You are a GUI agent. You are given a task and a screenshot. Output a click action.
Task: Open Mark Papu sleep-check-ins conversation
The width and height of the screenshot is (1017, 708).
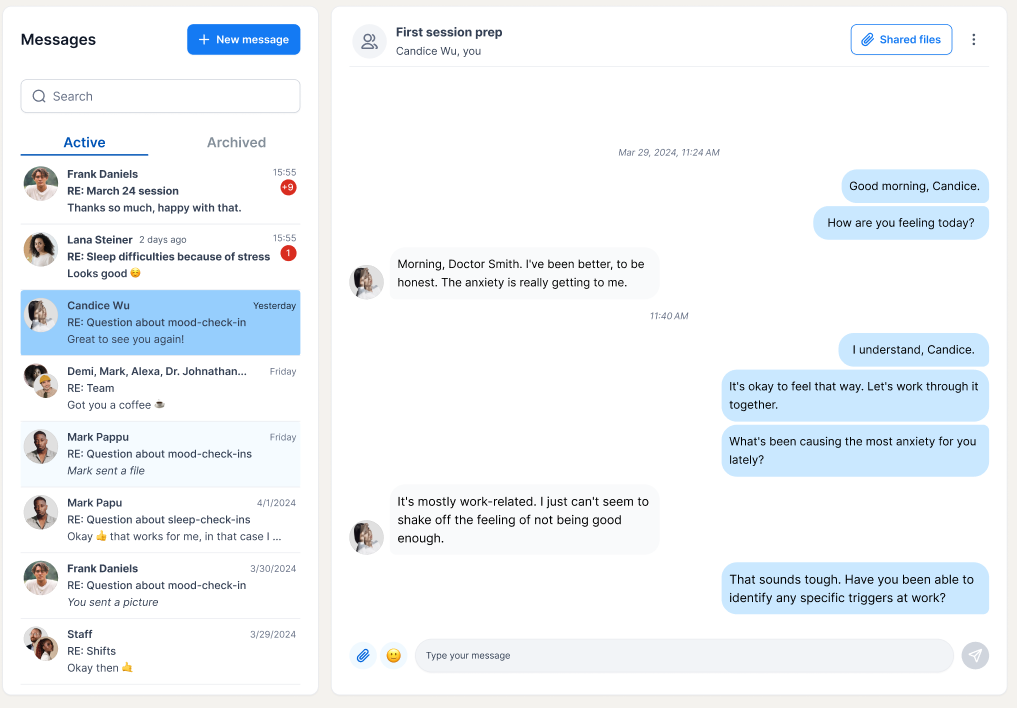coord(160,519)
